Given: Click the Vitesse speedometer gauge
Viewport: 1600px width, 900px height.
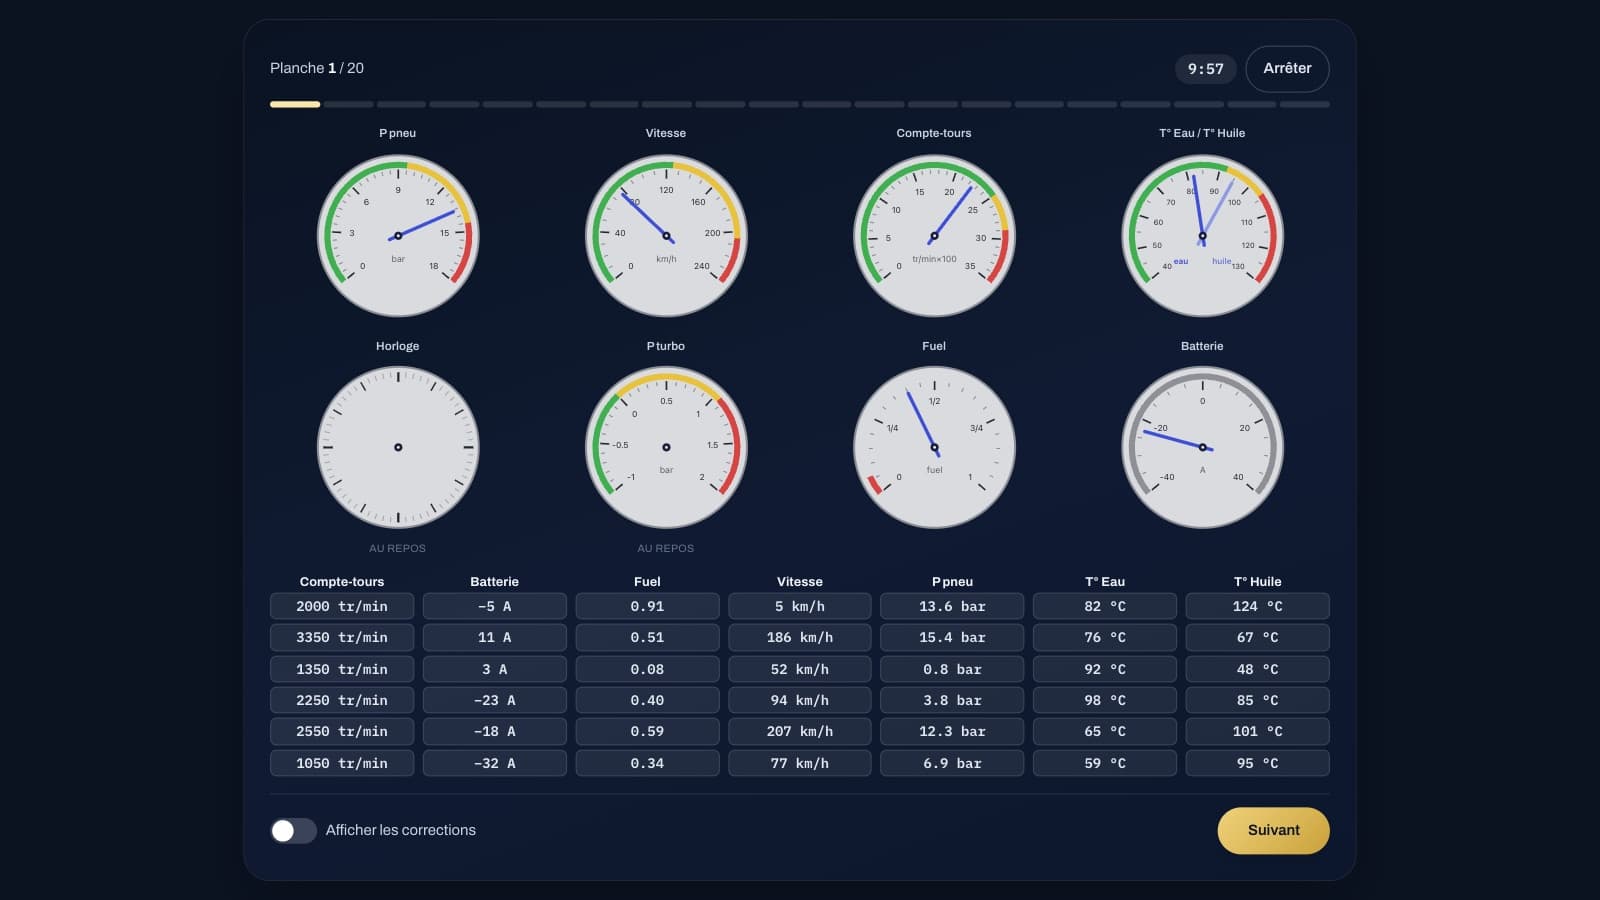Looking at the screenshot, I should [666, 236].
